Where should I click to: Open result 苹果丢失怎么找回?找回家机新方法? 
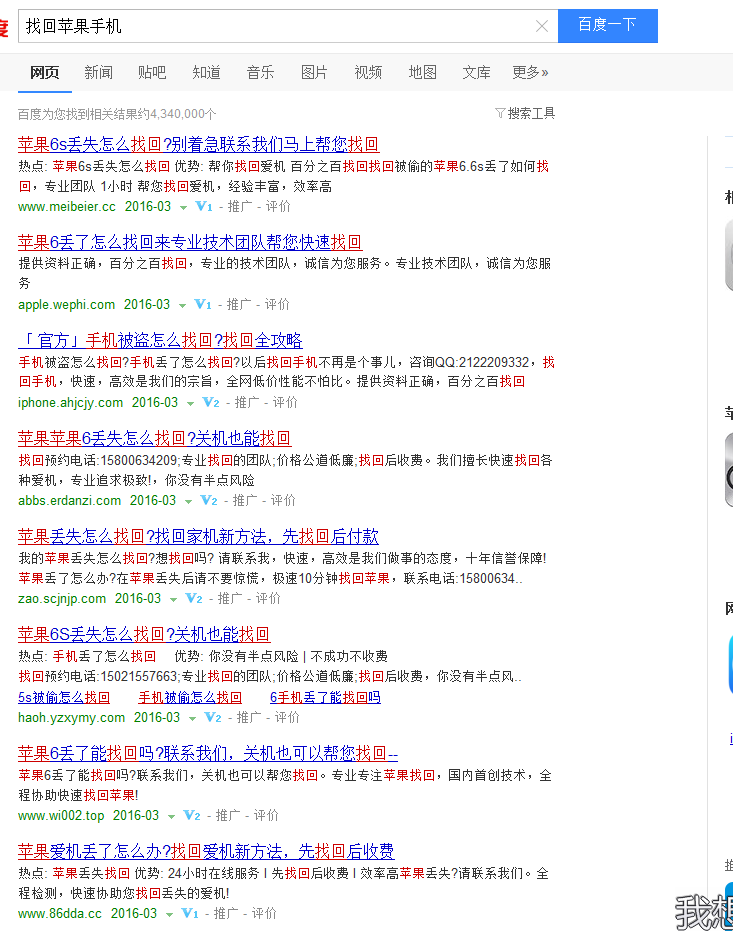tap(198, 536)
